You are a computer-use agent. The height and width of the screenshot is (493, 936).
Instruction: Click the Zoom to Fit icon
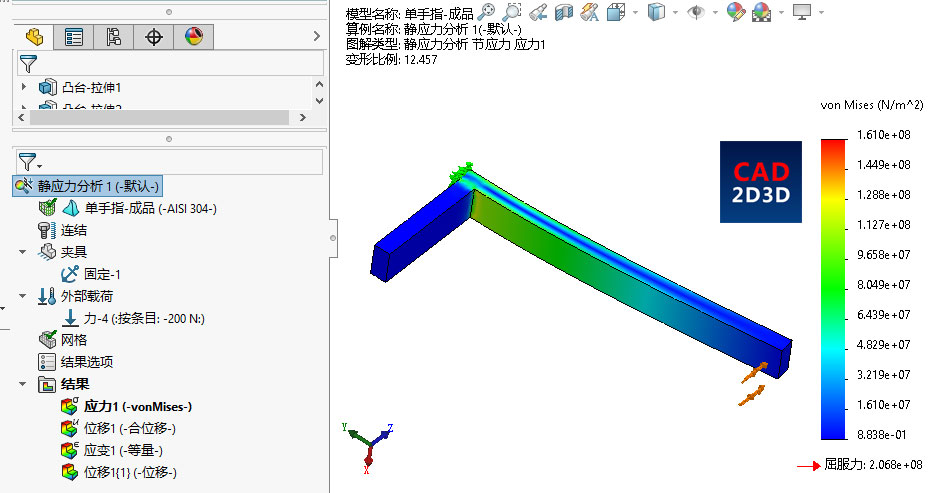click(486, 12)
